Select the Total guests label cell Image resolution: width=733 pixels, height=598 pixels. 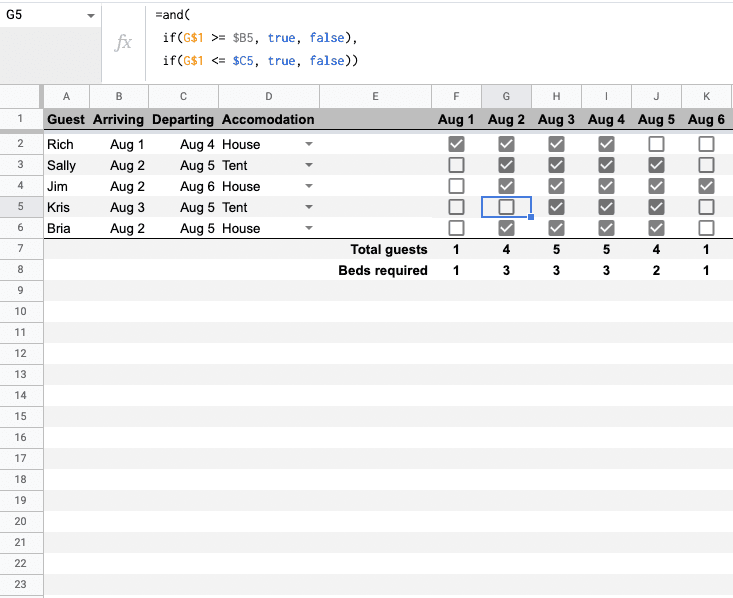375,249
